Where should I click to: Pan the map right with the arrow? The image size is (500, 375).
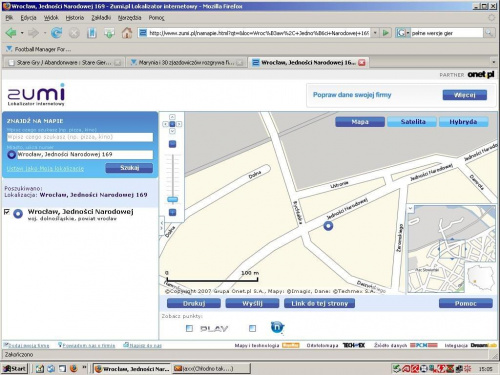(x=179, y=124)
